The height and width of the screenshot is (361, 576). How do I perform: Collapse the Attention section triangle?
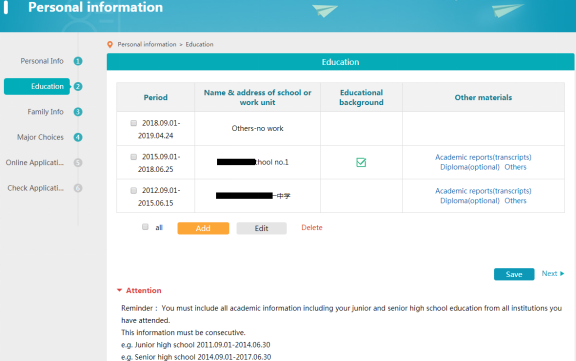(x=119, y=290)
